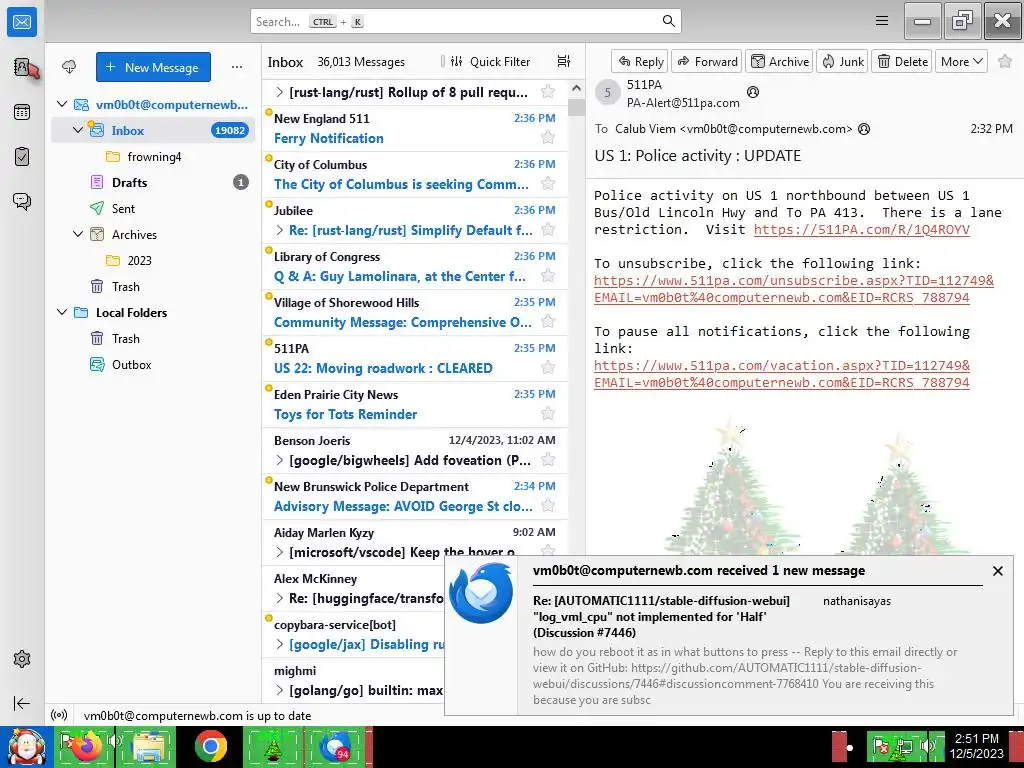
Task: Archive the open message
Action: coord(779,61)
